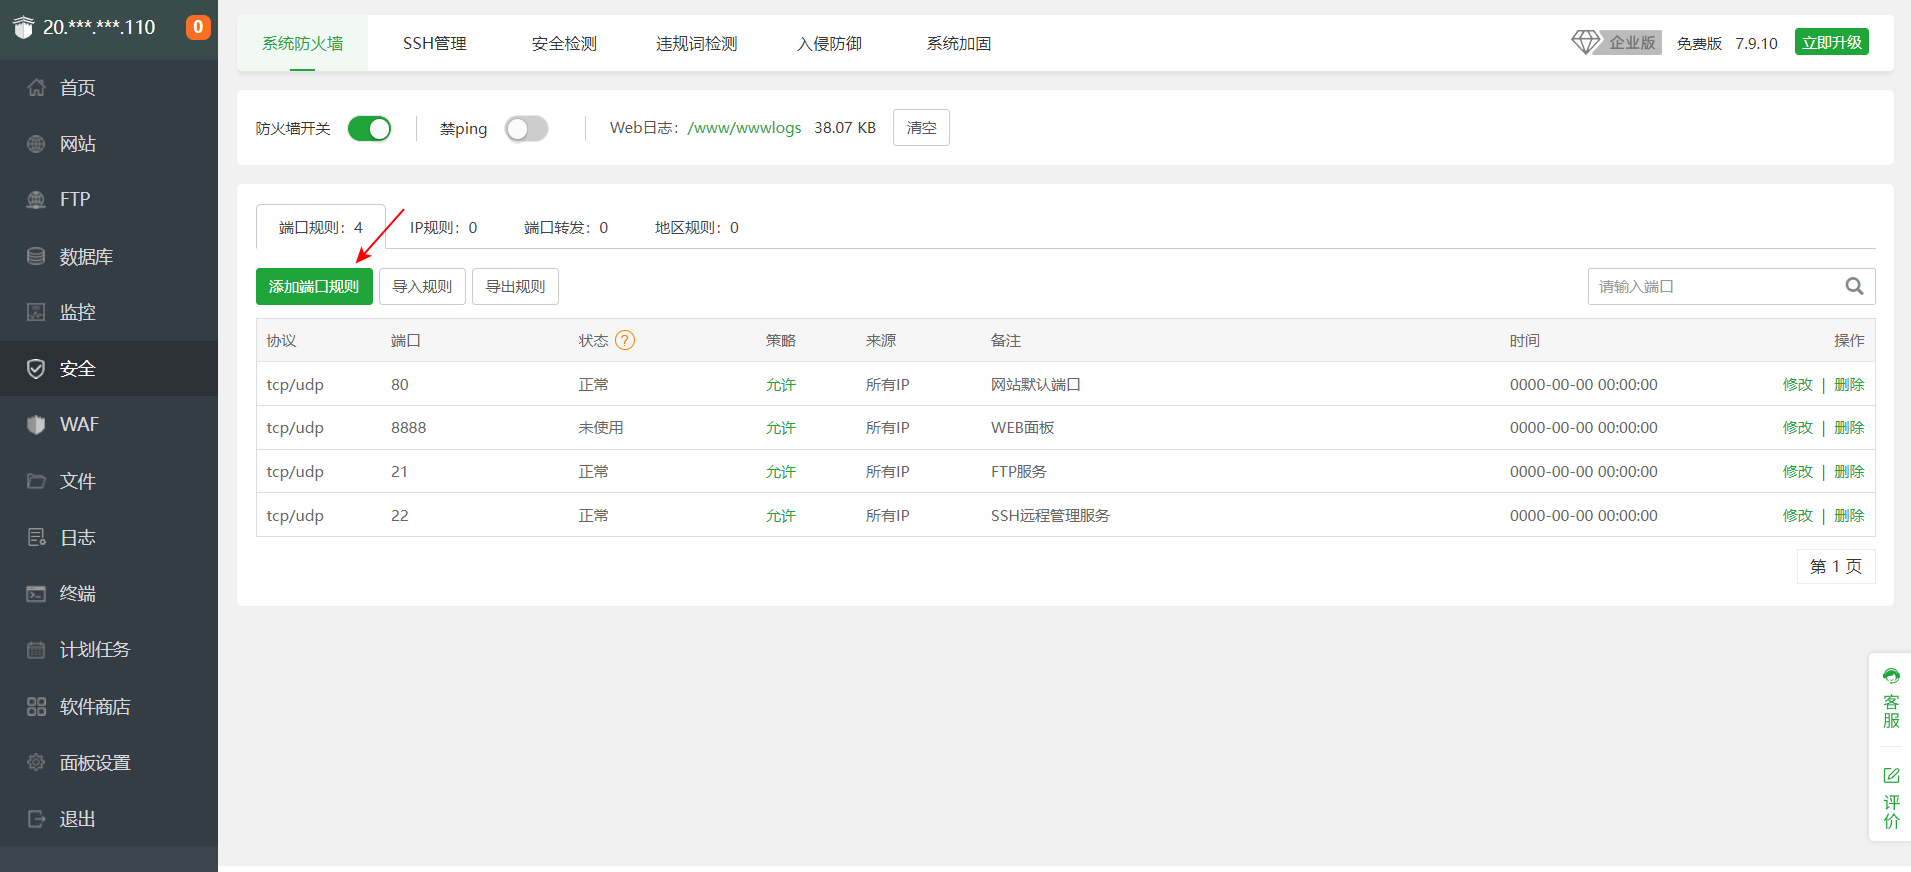Click the green 添加端口规则 button

(x=314, y=287)
